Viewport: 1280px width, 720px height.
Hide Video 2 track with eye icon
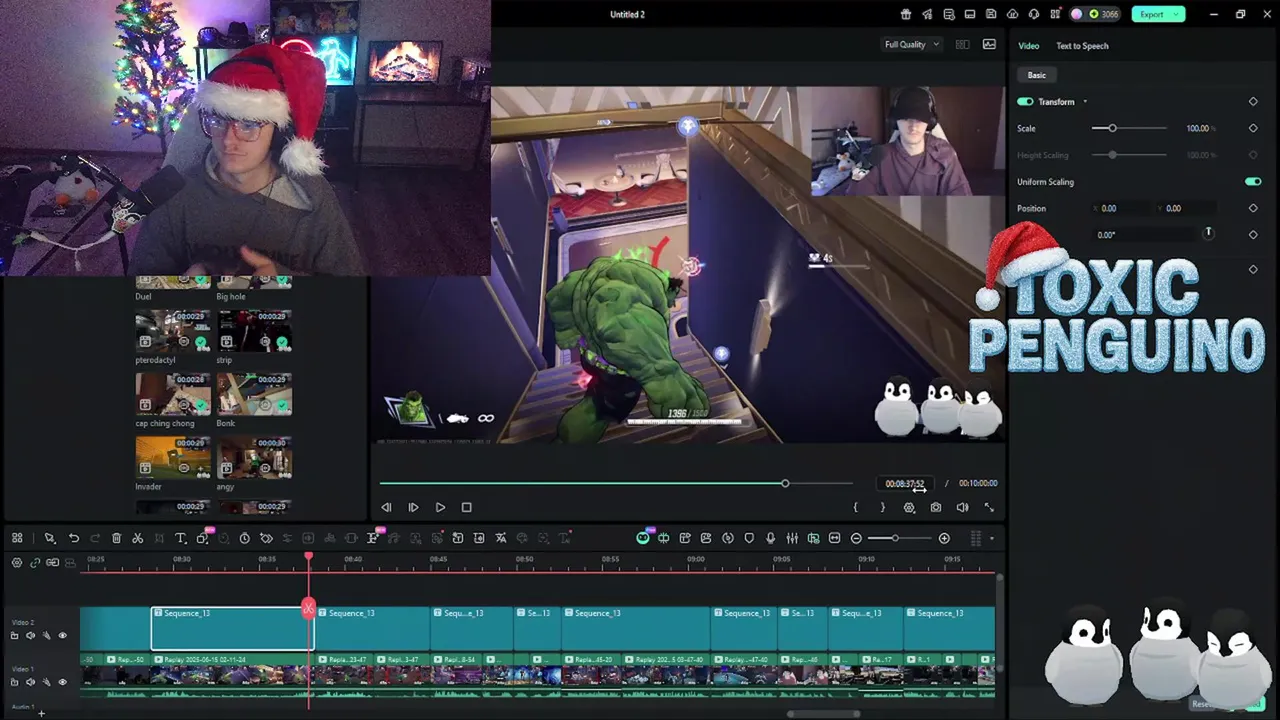62,635
